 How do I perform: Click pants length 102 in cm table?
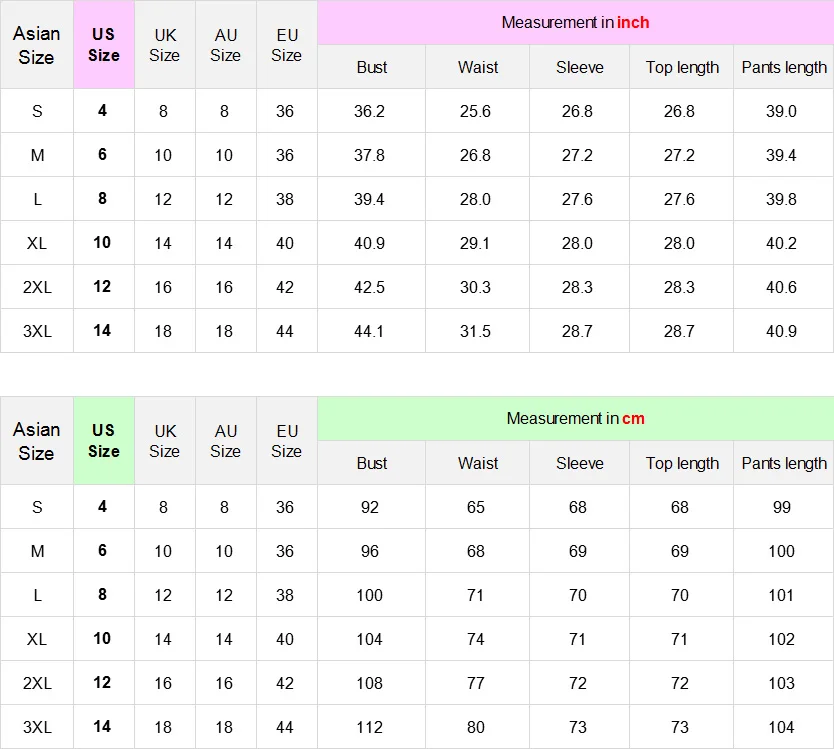[781, 639]
